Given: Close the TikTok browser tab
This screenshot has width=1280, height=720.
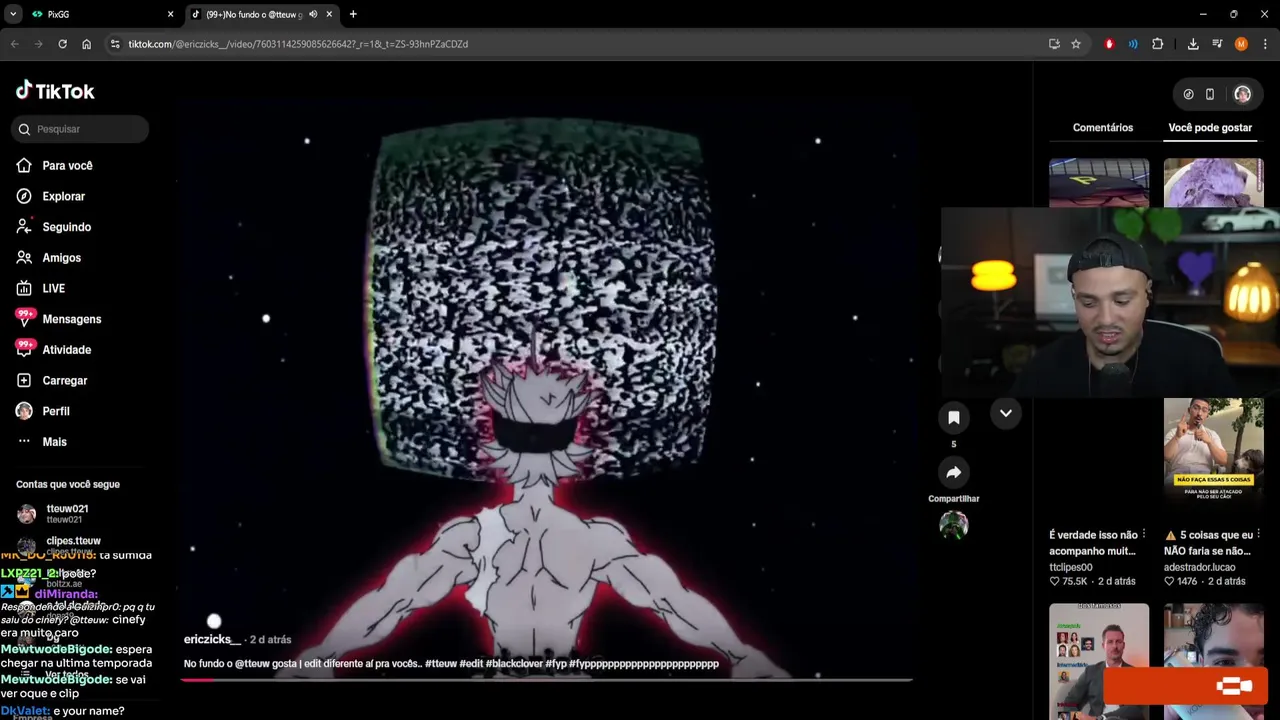Looking at the screenshot, I should point(329,14).
